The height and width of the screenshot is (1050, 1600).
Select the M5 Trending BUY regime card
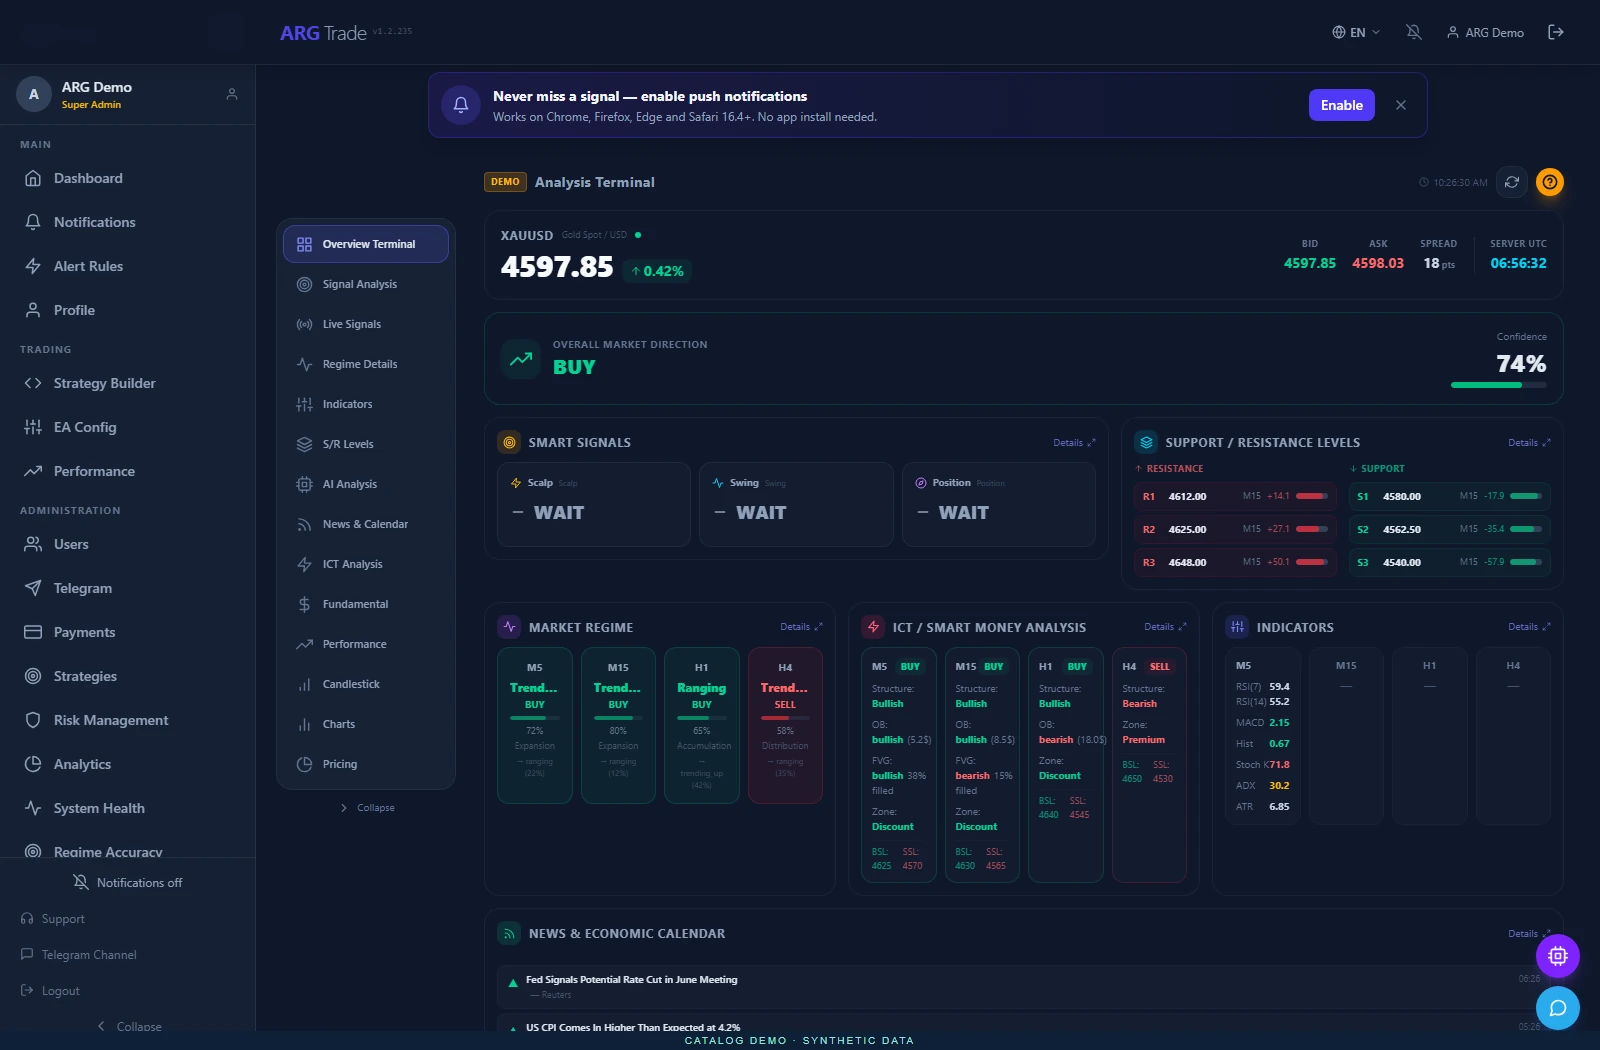(x=535, y=725)
